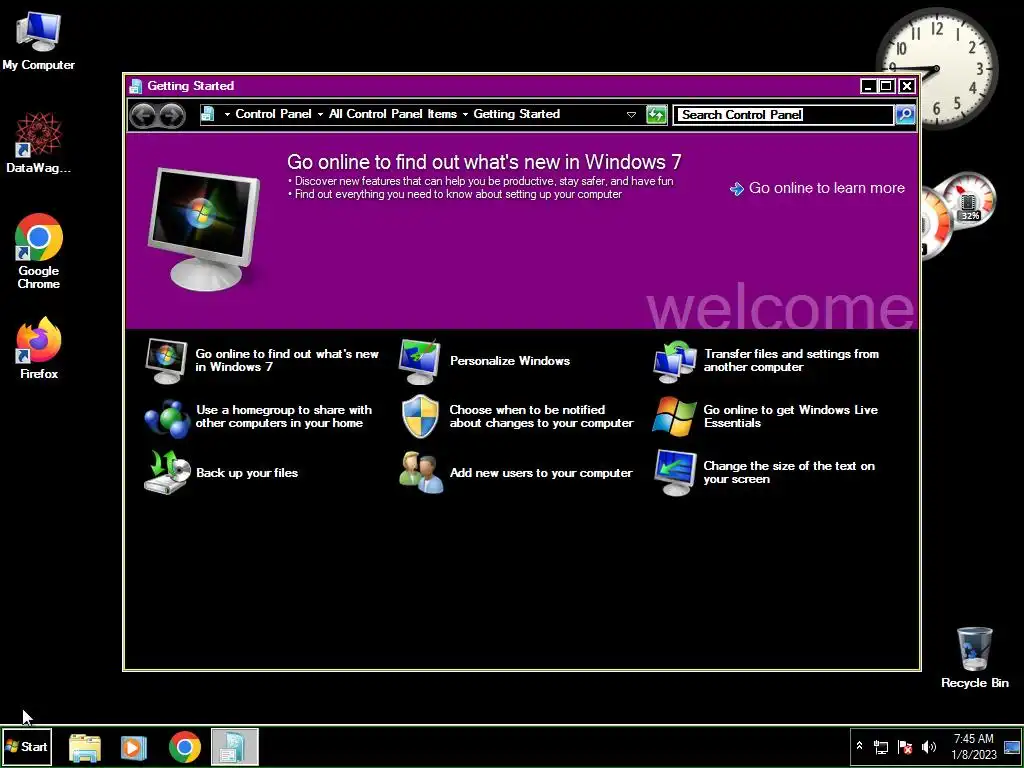Image resolution: width=1024 pixels, height=768 pixels.
Task: Open Choose when to be notified link
Action: [x=541, y=417]
